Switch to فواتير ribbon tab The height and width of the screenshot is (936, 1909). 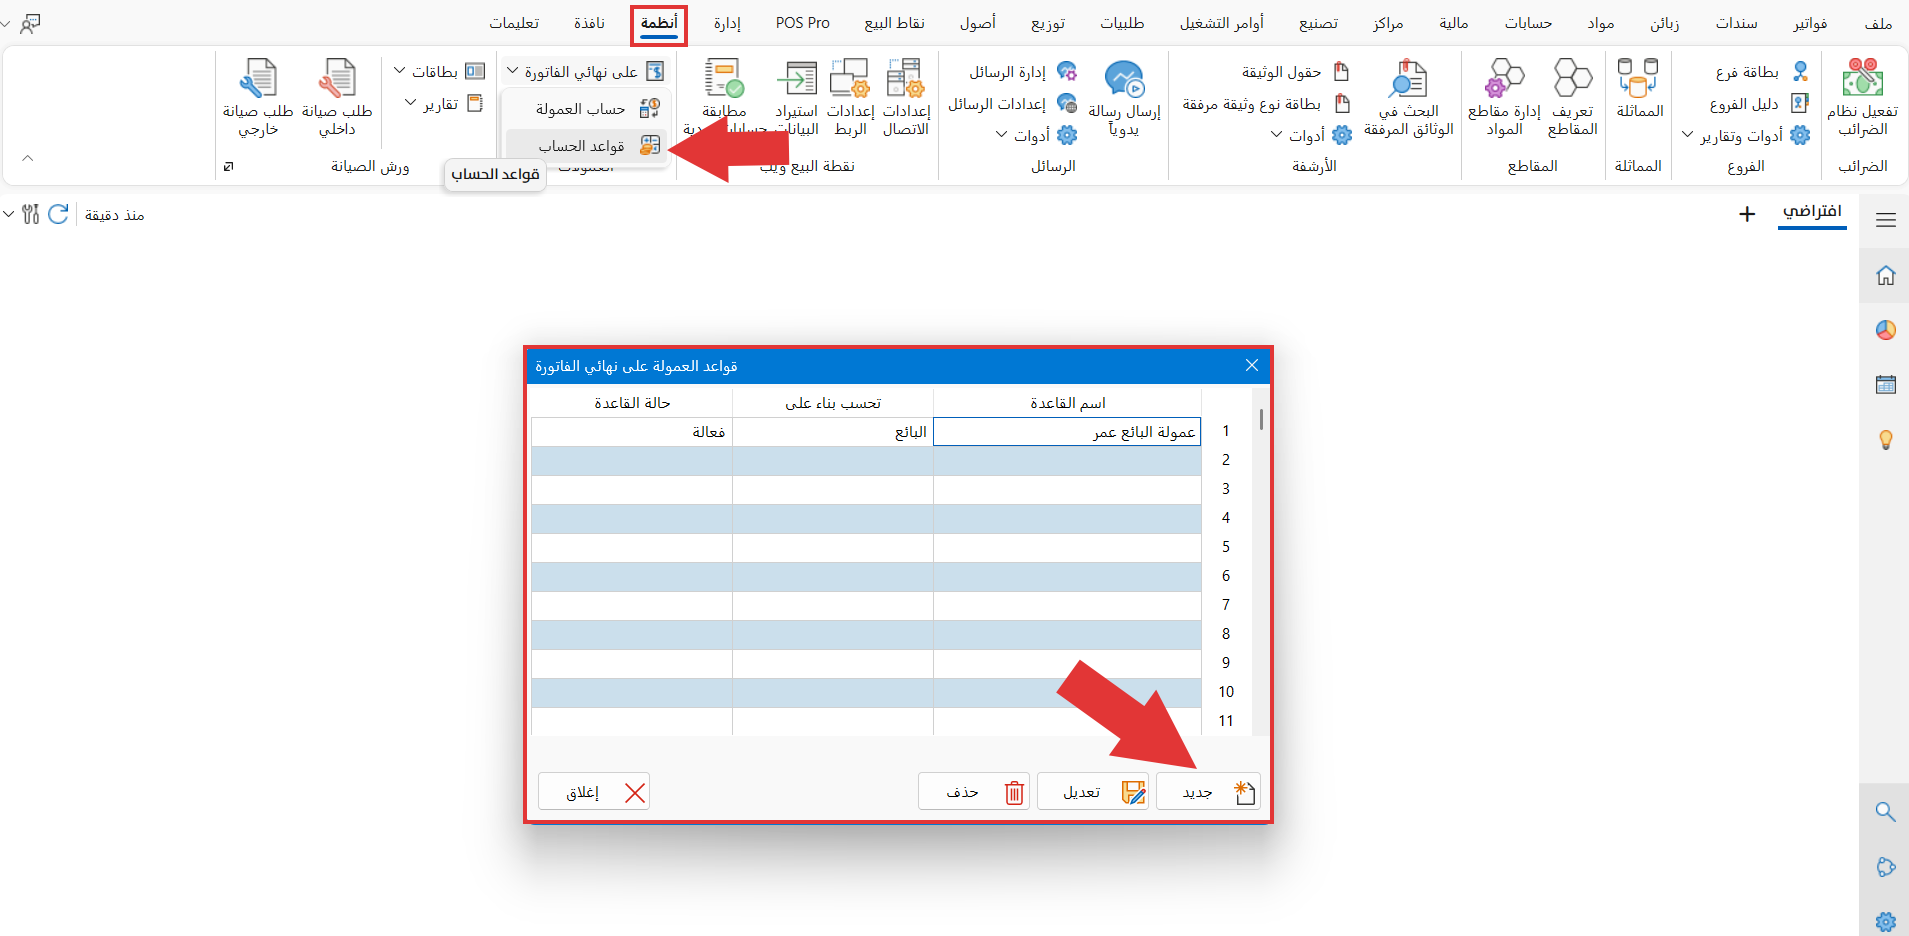(x=1810, y=23)
